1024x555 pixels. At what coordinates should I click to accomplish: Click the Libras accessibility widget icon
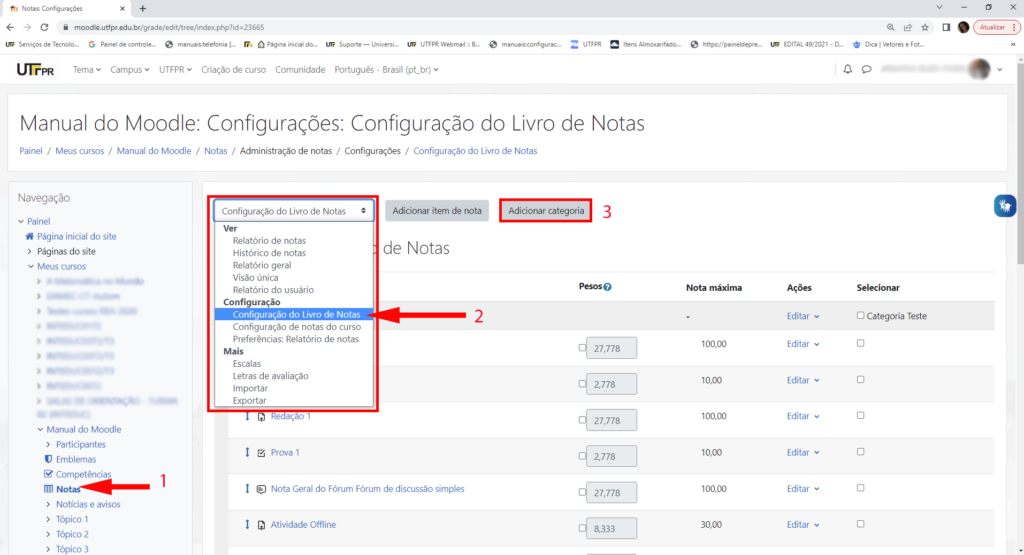coord(1005,206)
